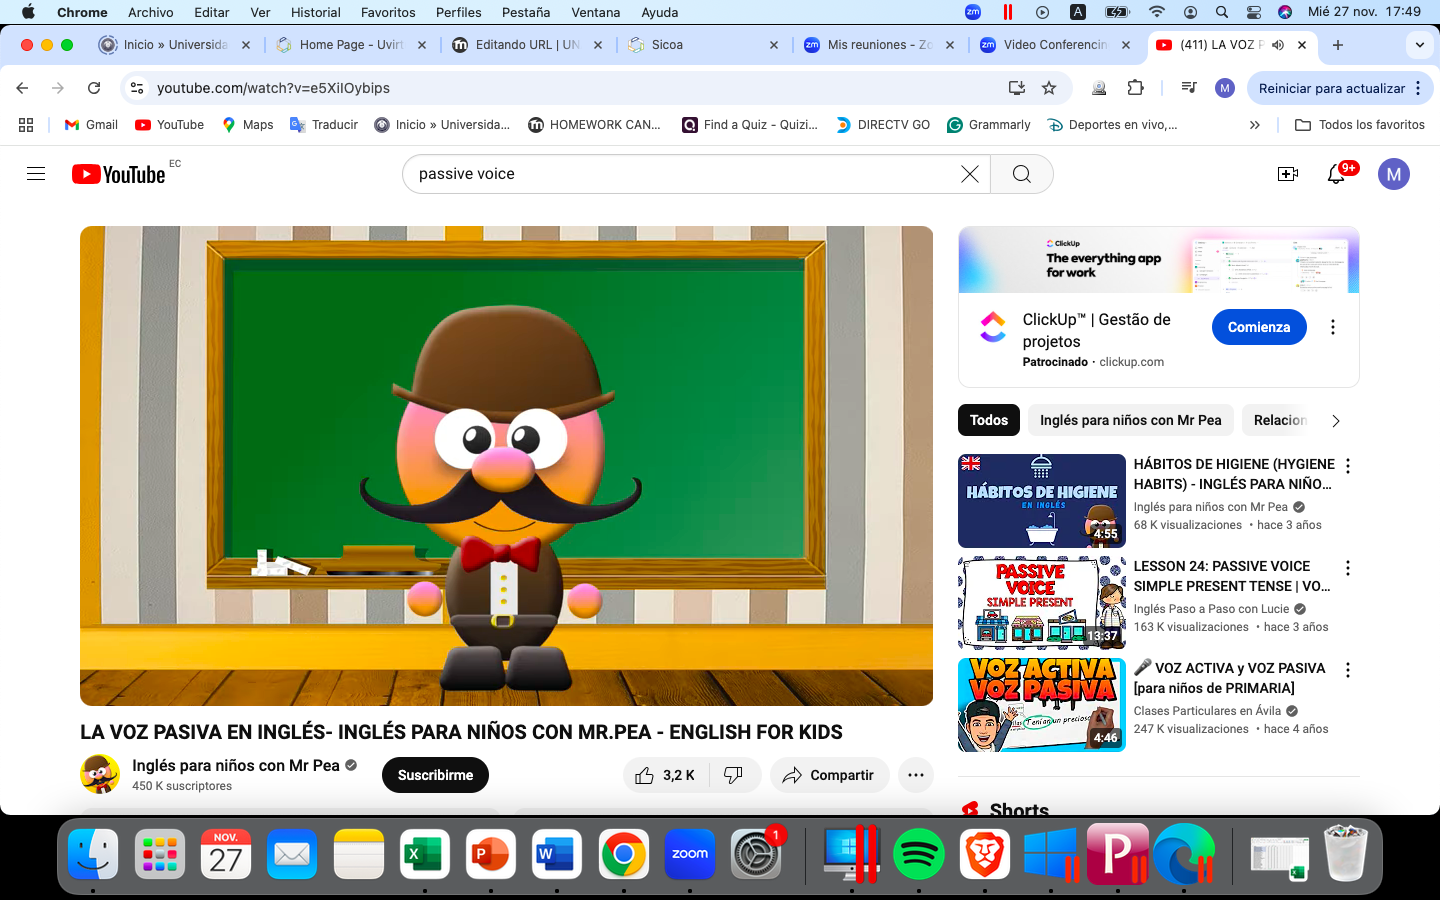Image resolution: width=1440 pixels, height=900 pixels.
Task: Open the Mr Pea channel avatar
Action: pyautogui.click(x=100, y=774)
